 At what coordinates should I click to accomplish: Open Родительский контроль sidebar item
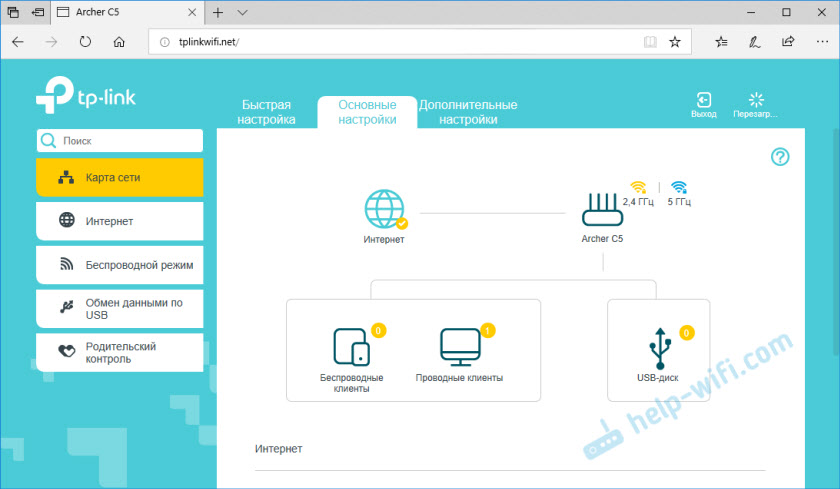120,353
